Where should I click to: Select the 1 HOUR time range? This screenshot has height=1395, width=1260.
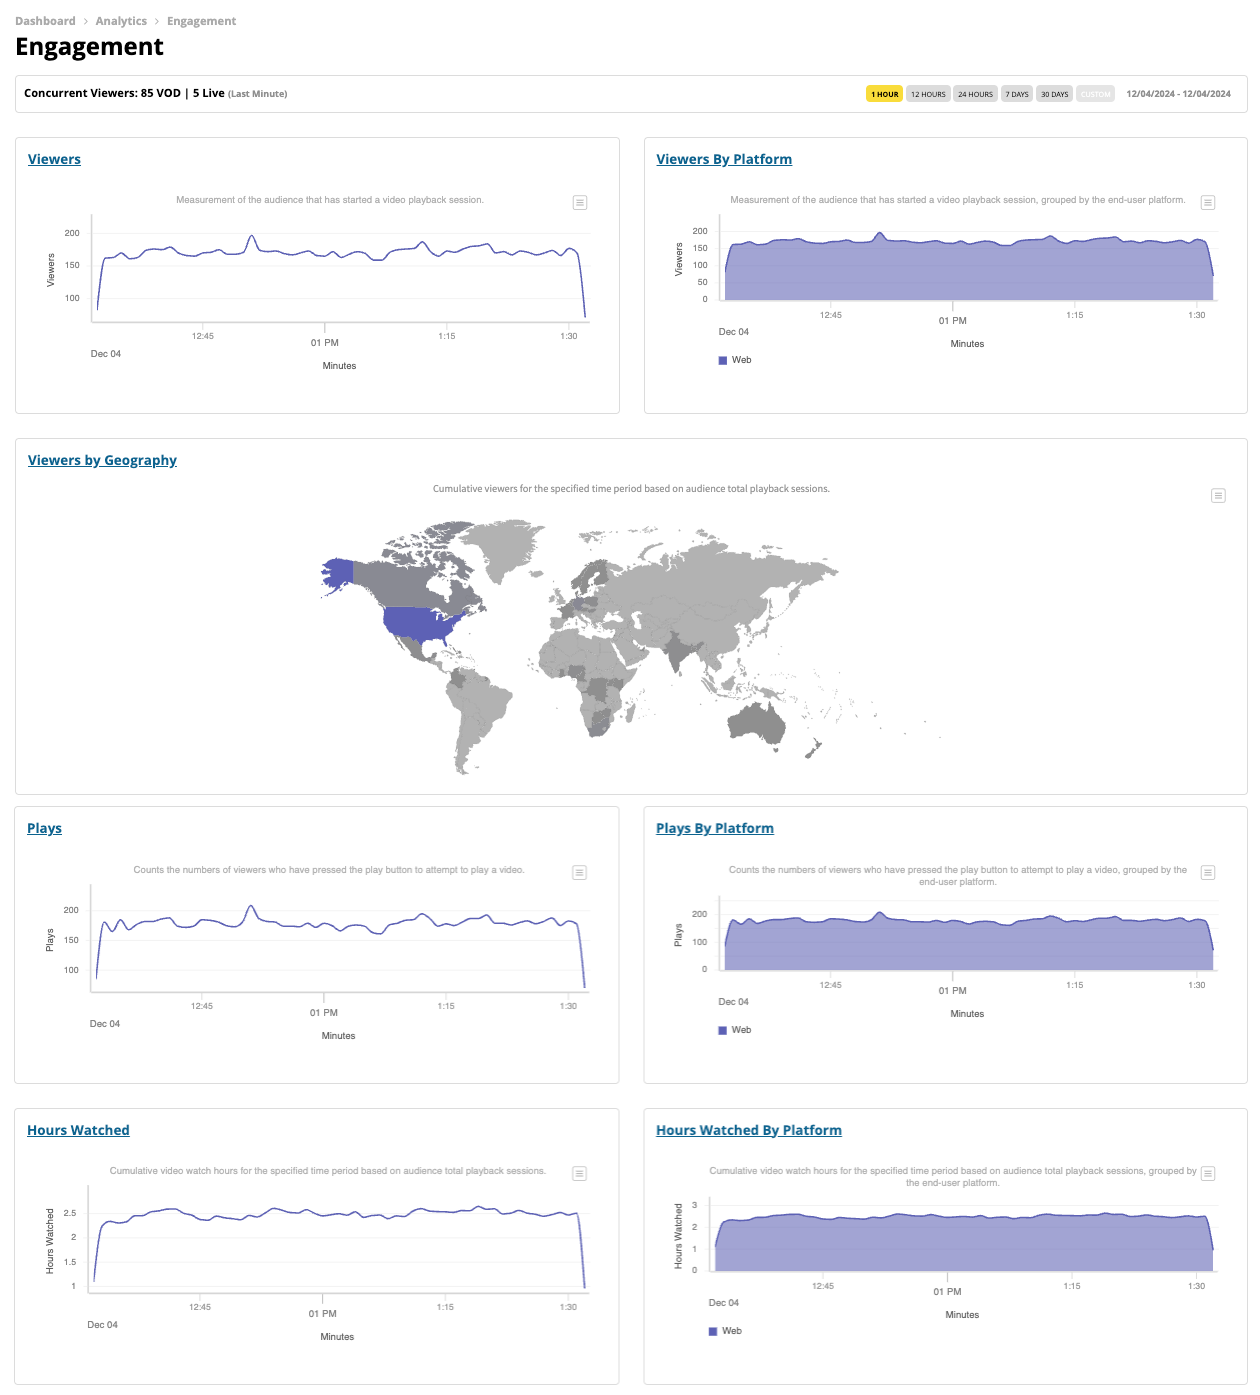pyautogui.click(x=884, y=94)
